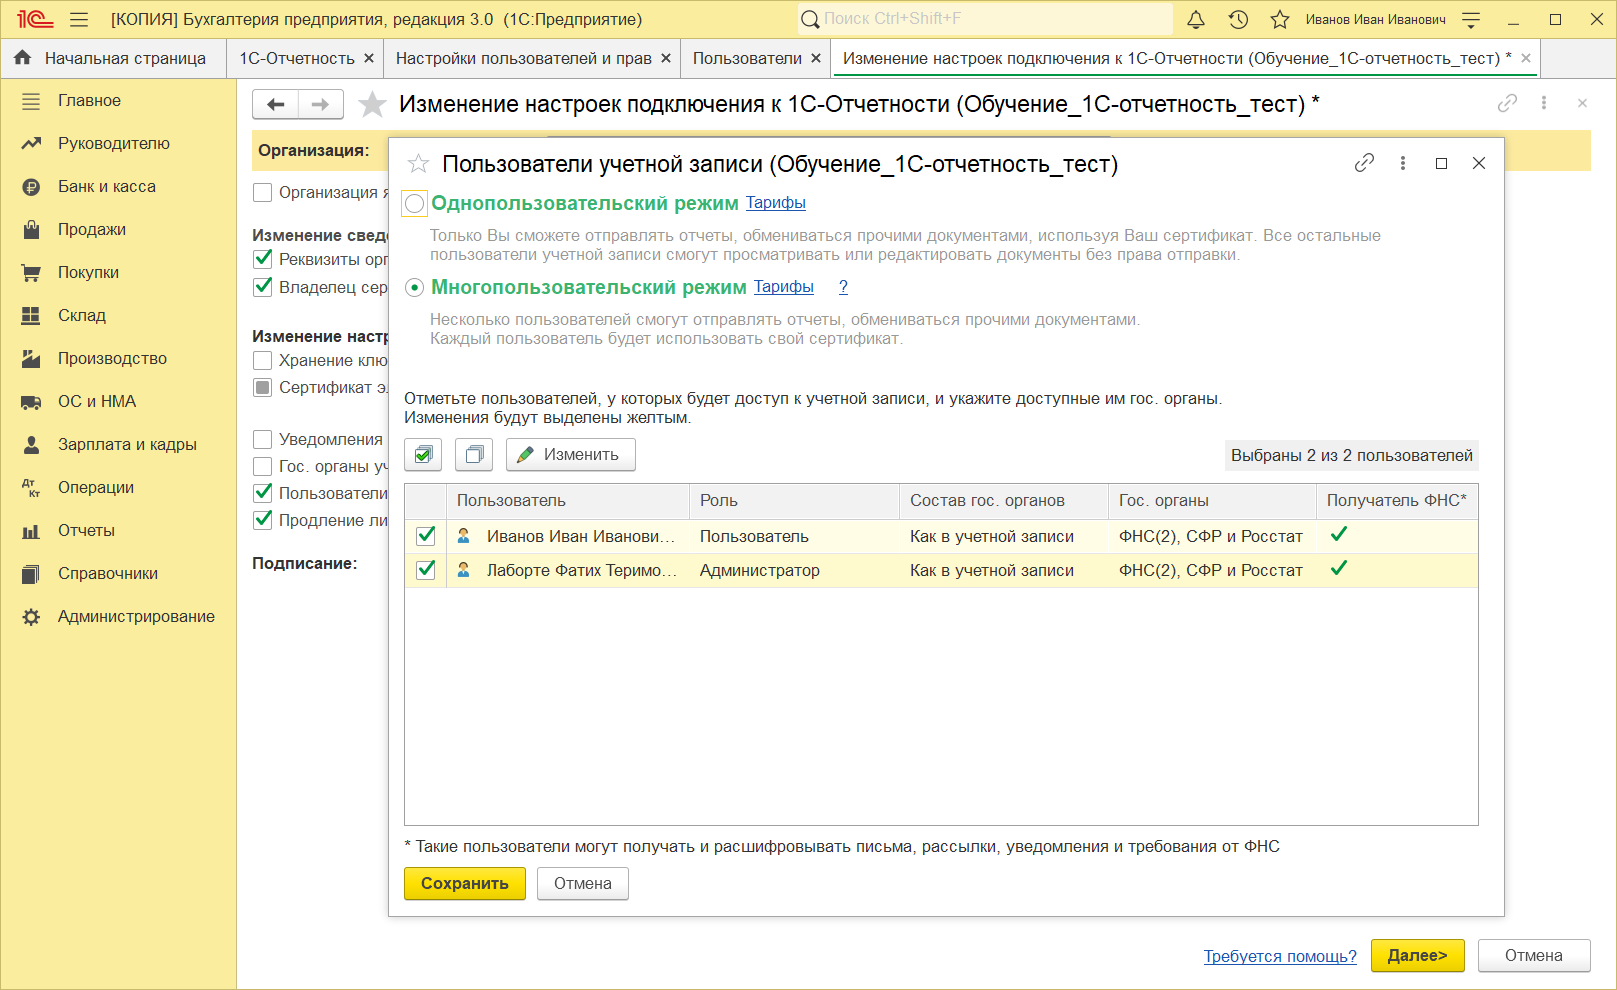Sort by Роль column header
1617x990 pixels.
coord(794,500)
